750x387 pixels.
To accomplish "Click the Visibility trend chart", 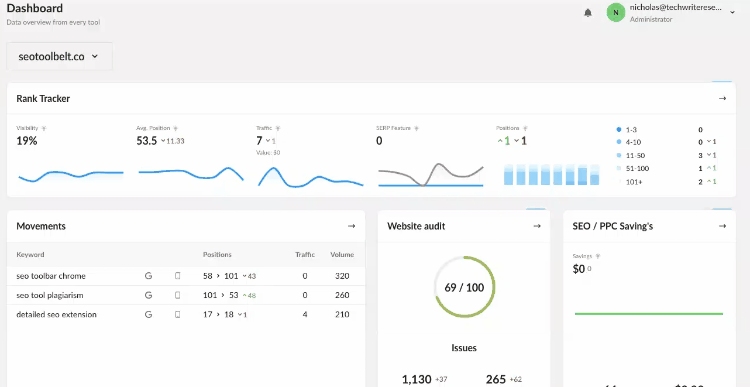I will (x=71, y=176).
